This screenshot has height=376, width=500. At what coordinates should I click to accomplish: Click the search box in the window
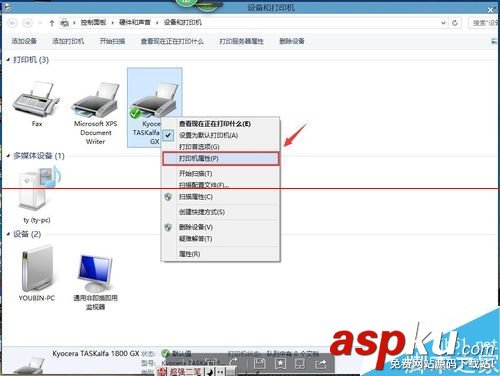coord(483,23)
